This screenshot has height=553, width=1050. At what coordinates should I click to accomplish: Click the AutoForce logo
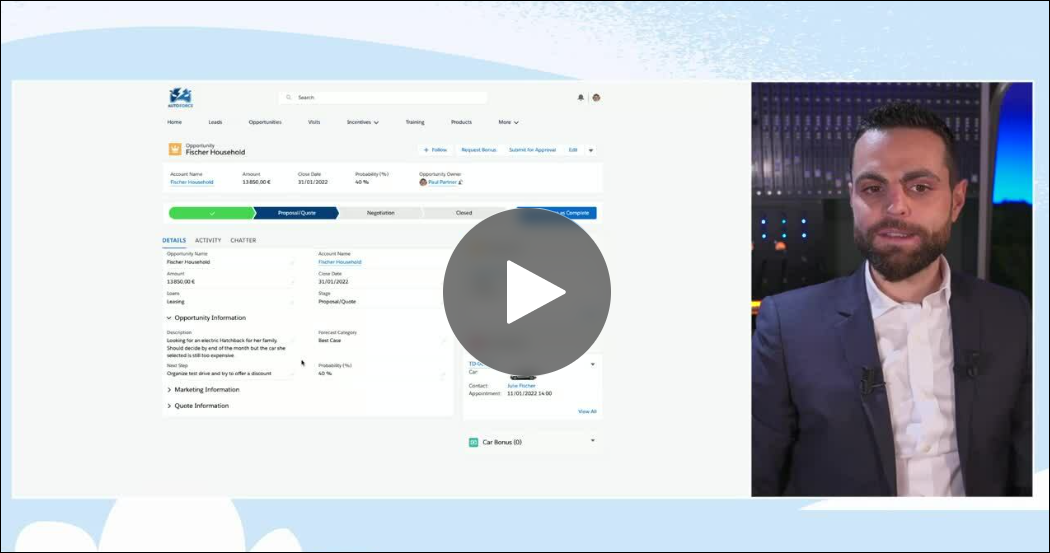[x=180, y=98]
